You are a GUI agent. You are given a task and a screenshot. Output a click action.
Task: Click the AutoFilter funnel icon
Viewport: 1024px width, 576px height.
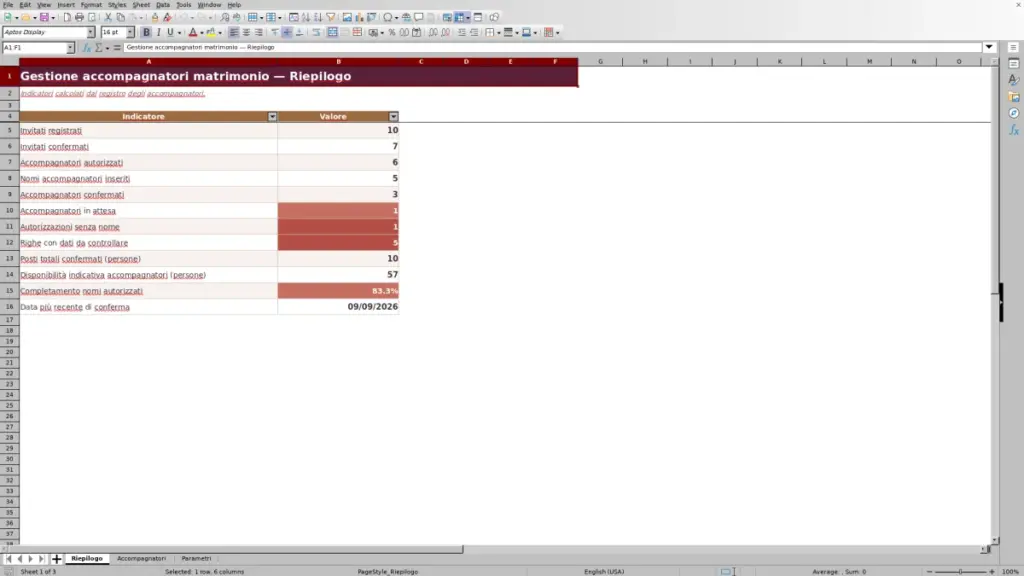pyautogui.click(x=331, y=18)
